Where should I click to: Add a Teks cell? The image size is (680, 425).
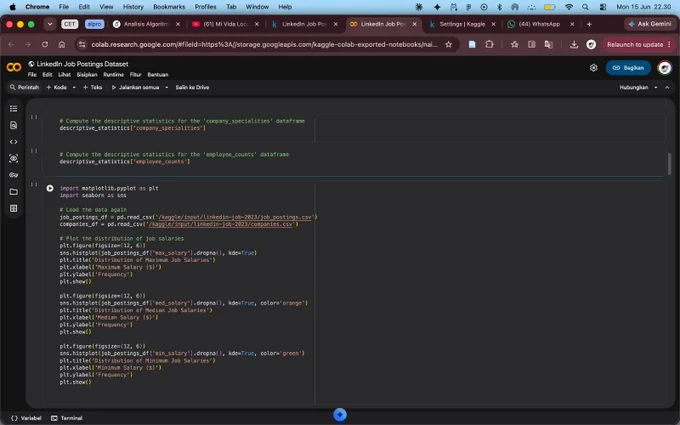click(x=92, y=88)
